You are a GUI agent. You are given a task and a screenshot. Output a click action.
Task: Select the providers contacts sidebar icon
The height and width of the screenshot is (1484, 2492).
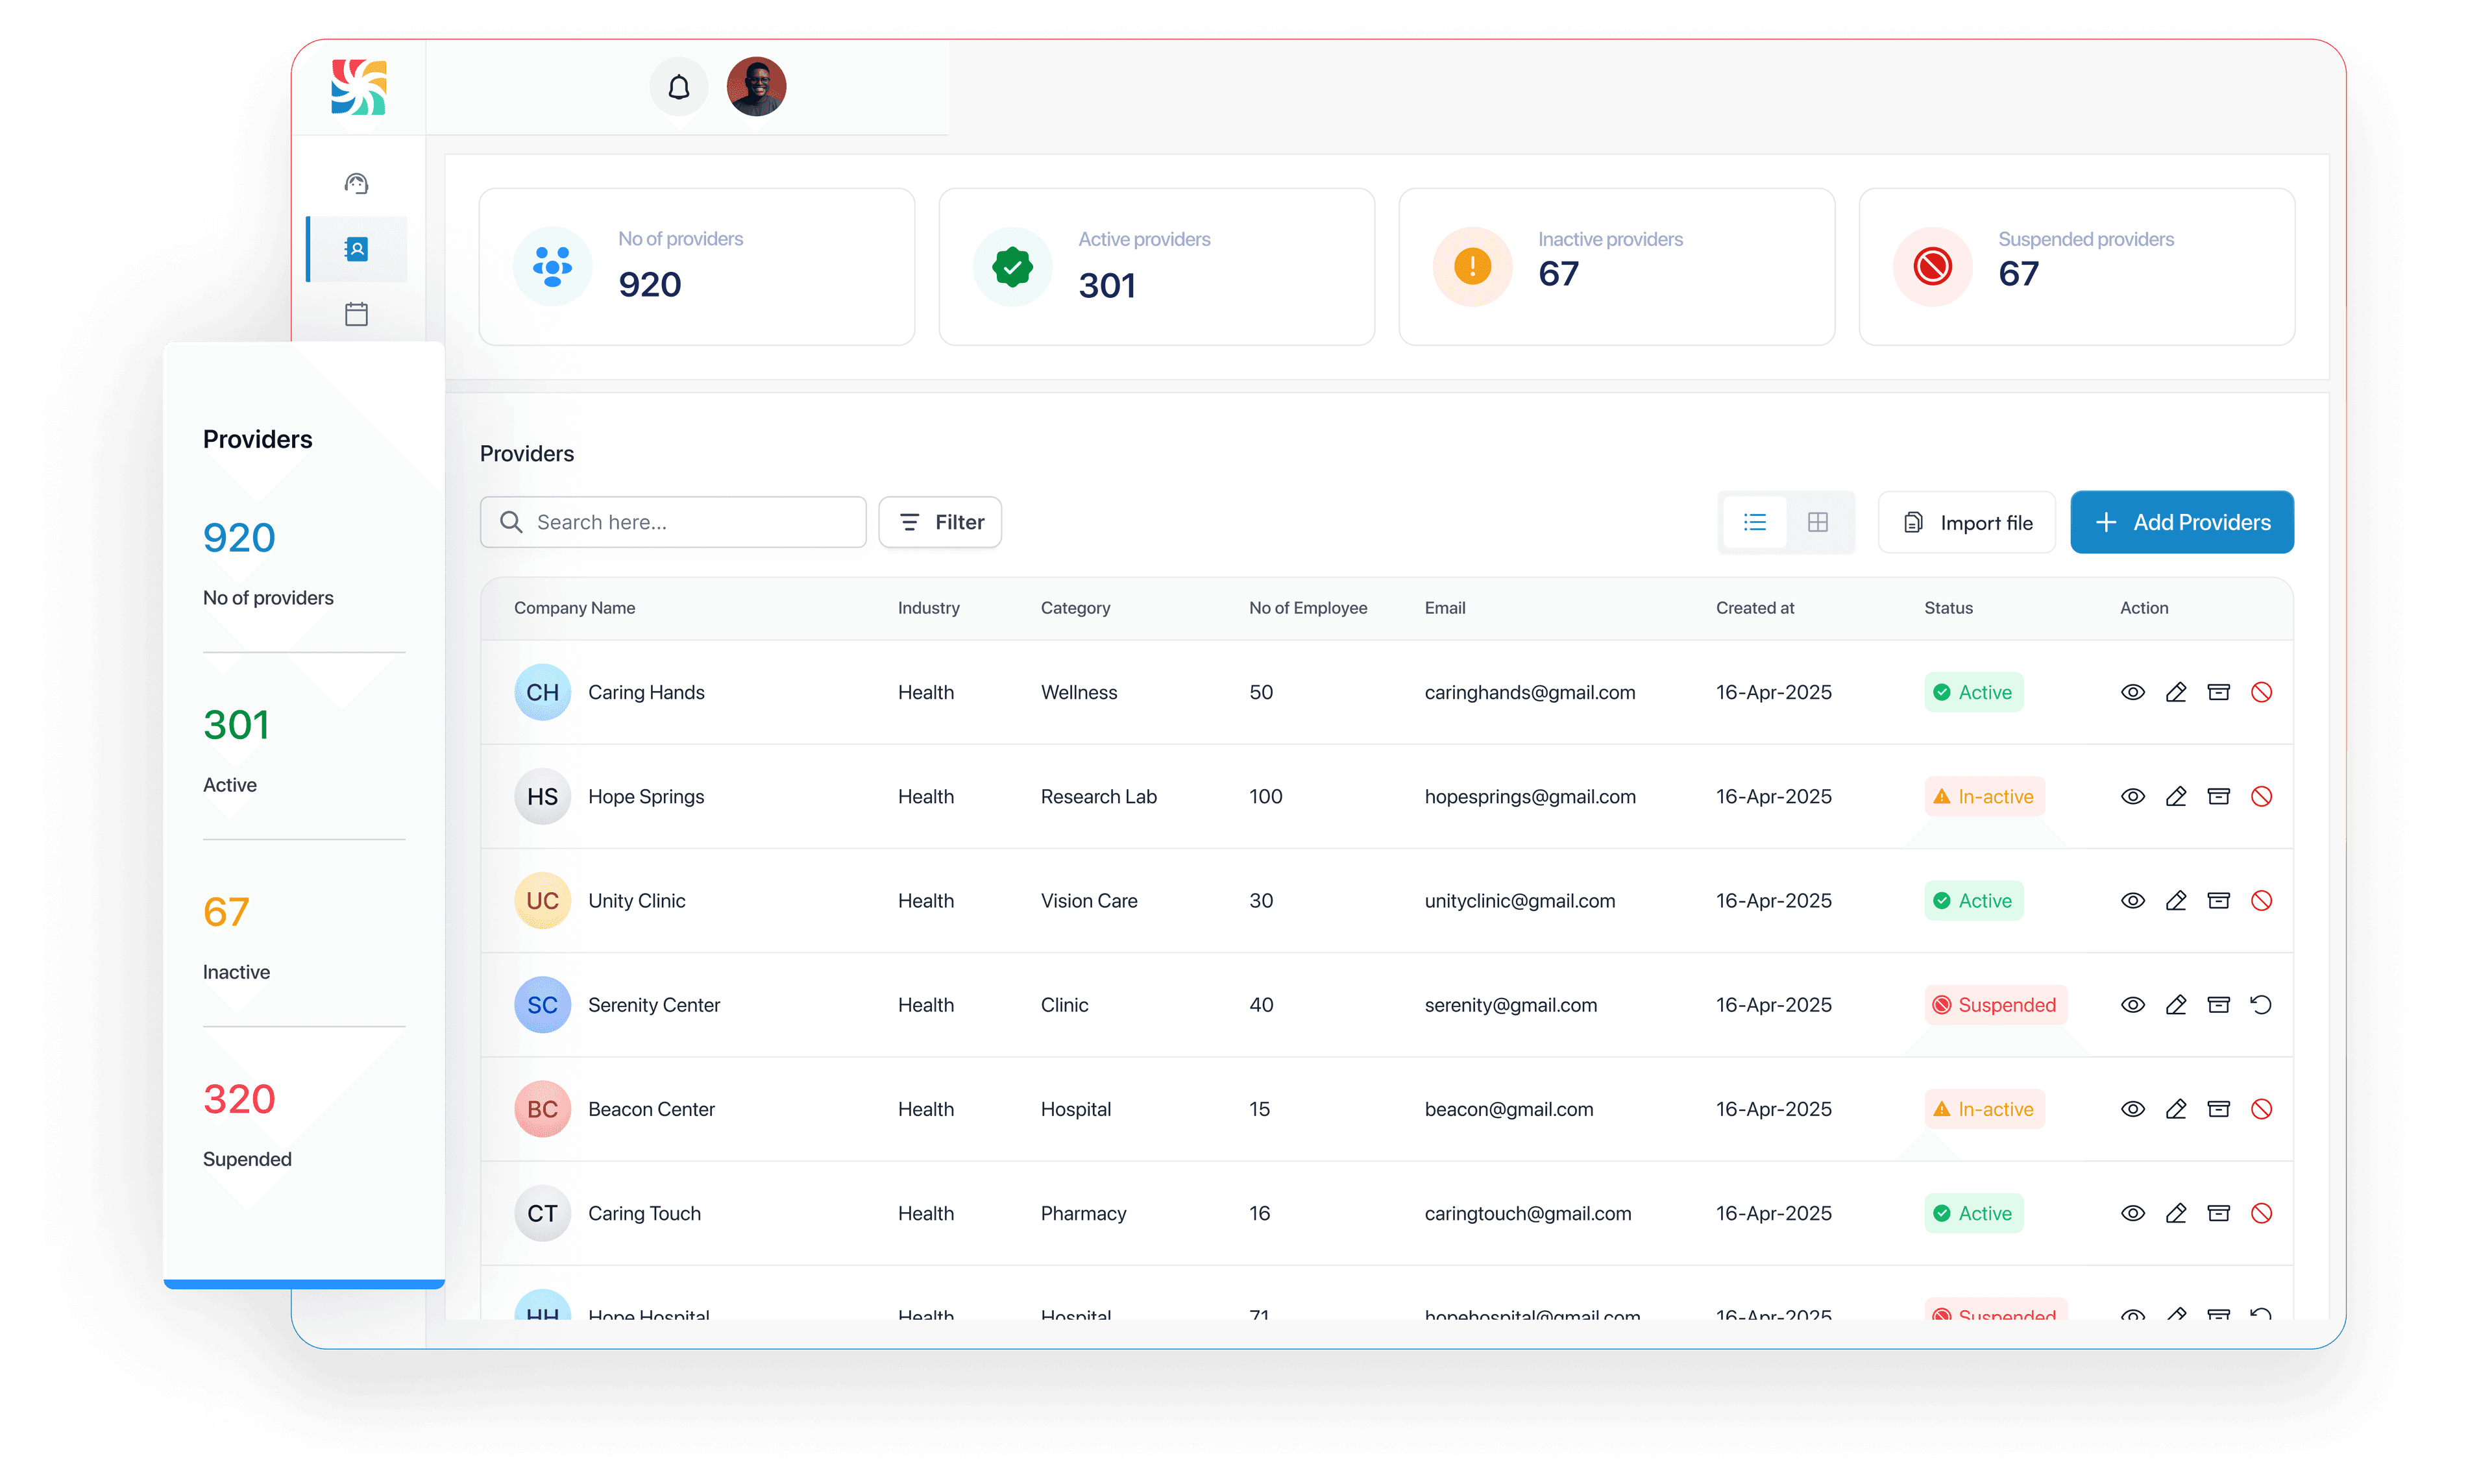point(356,249)
